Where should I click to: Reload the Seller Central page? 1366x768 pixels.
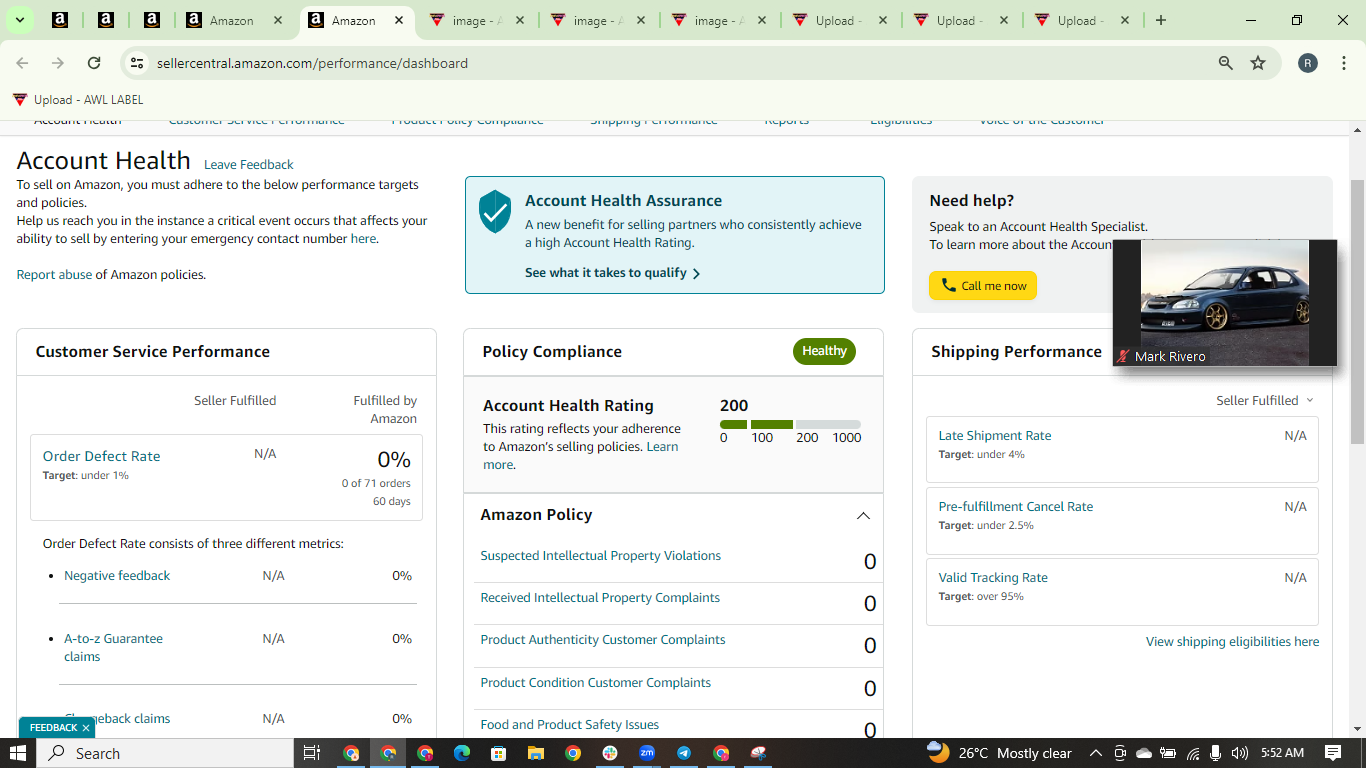click(94, 63)
